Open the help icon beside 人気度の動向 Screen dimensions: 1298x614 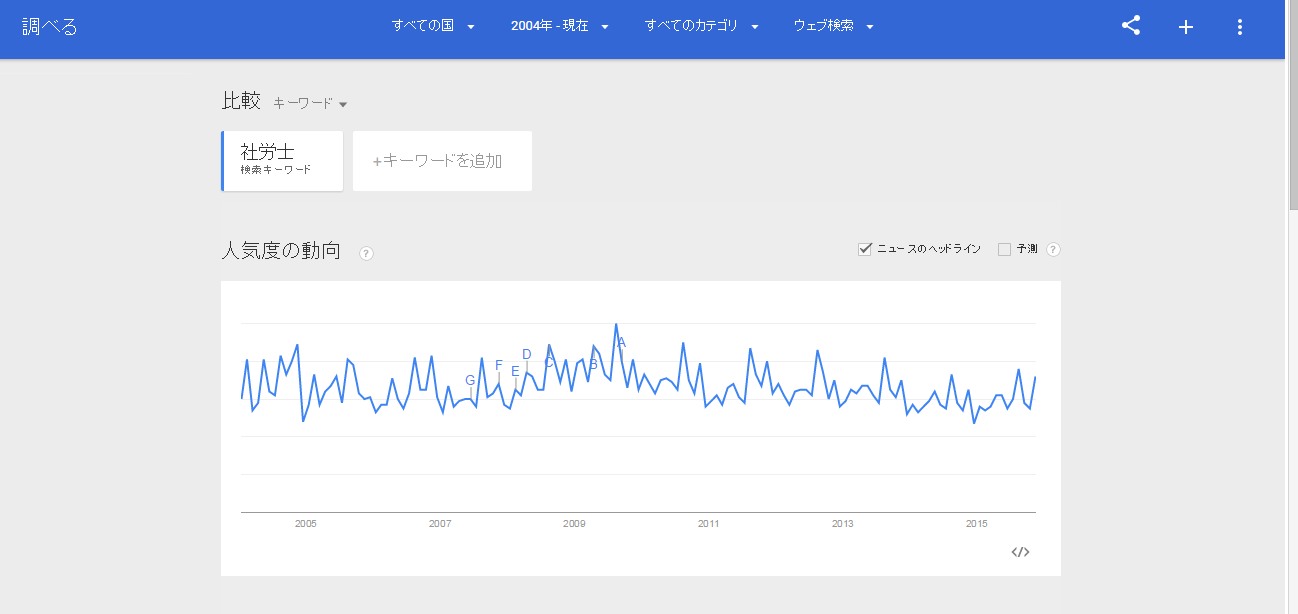tap(366, 253)
